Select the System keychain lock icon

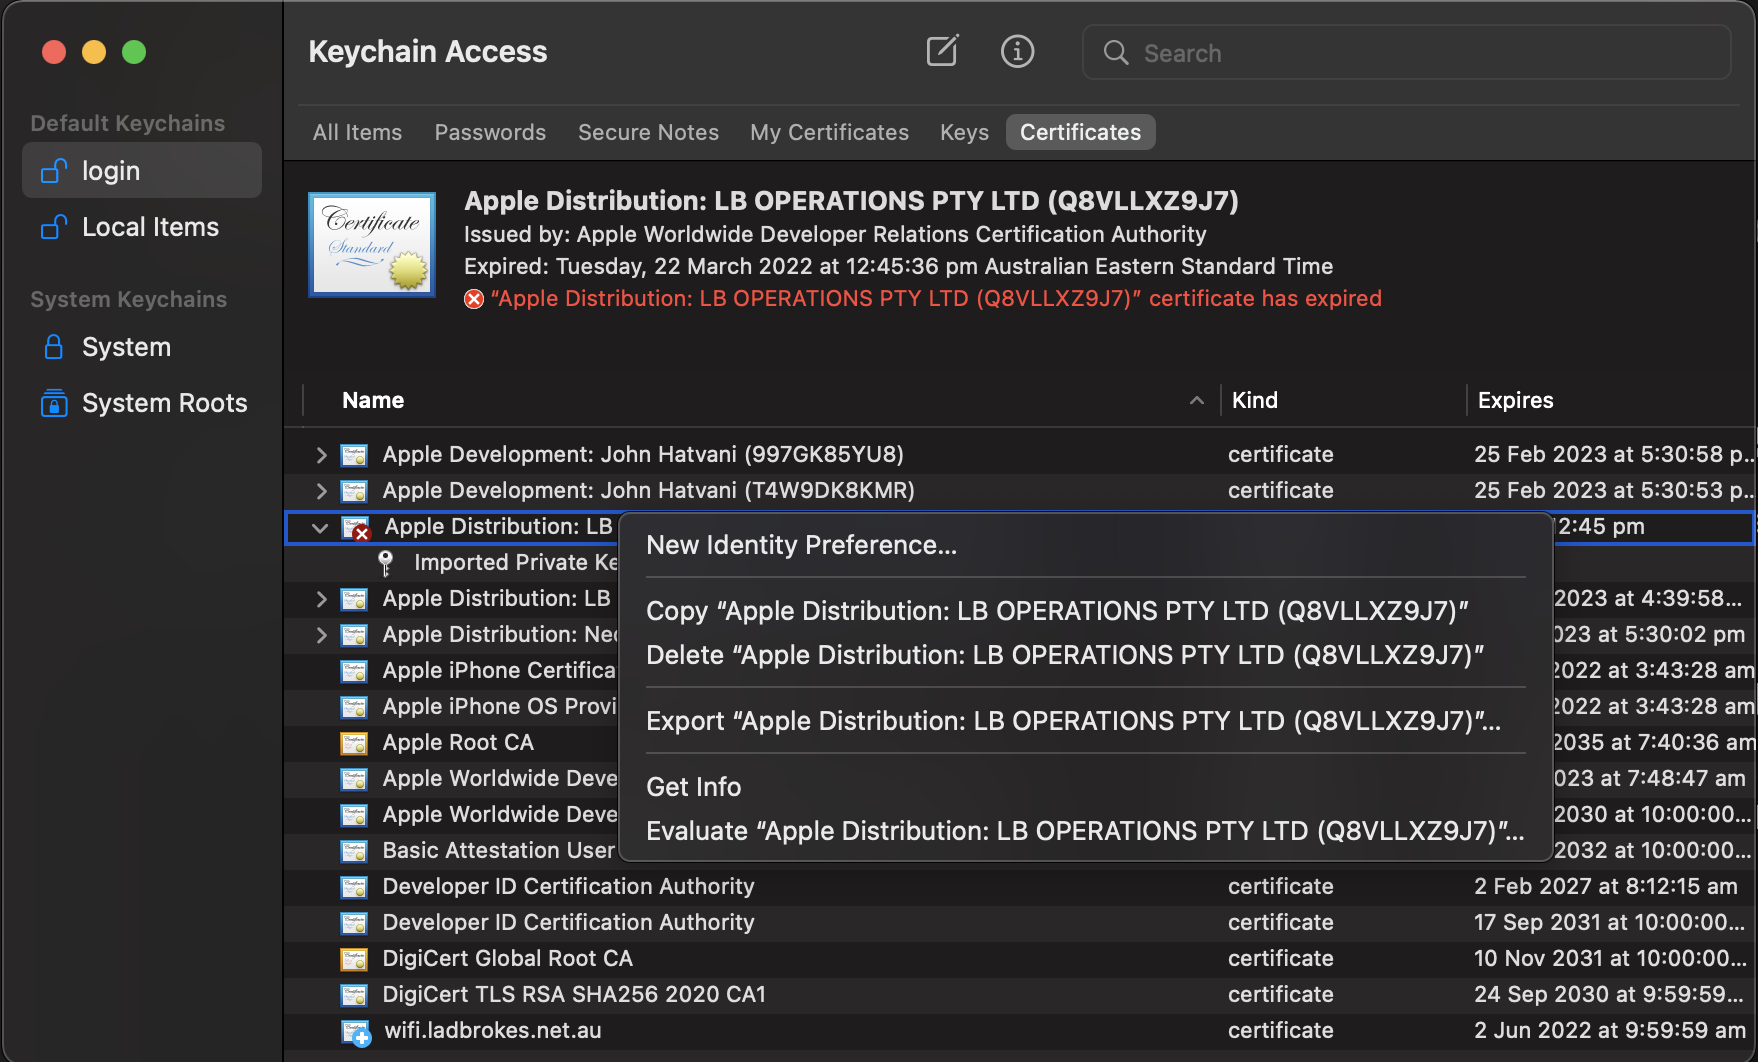point(54,347)
